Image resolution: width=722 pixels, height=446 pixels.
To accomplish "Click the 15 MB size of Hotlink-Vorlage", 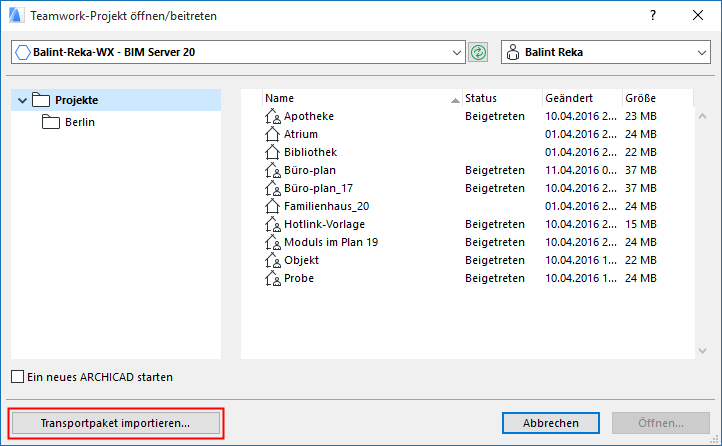I will 640,224.
